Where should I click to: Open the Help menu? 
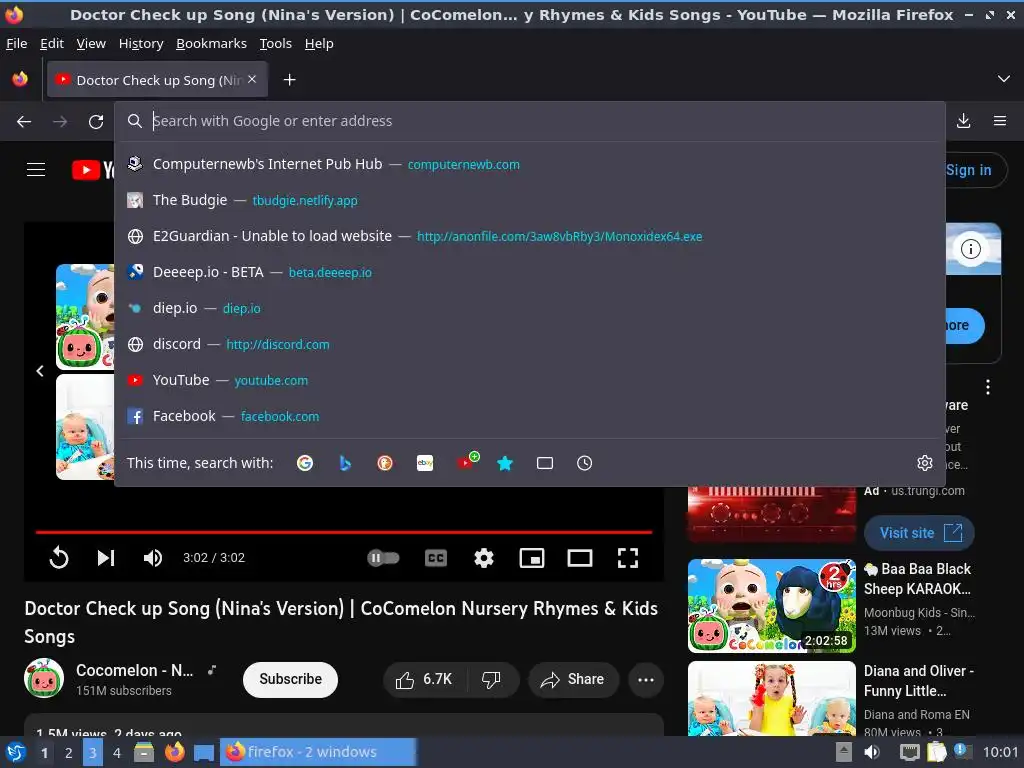pyautogui.click(x=319, y=44)
